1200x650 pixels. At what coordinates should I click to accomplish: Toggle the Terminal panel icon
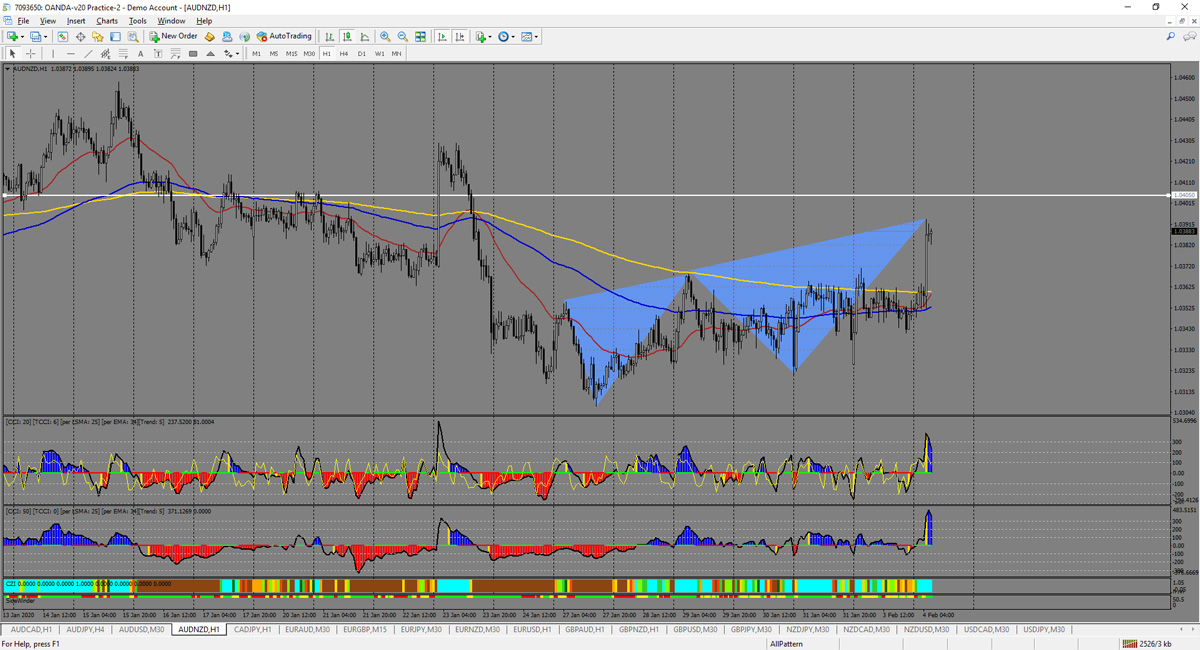point(115,37)
